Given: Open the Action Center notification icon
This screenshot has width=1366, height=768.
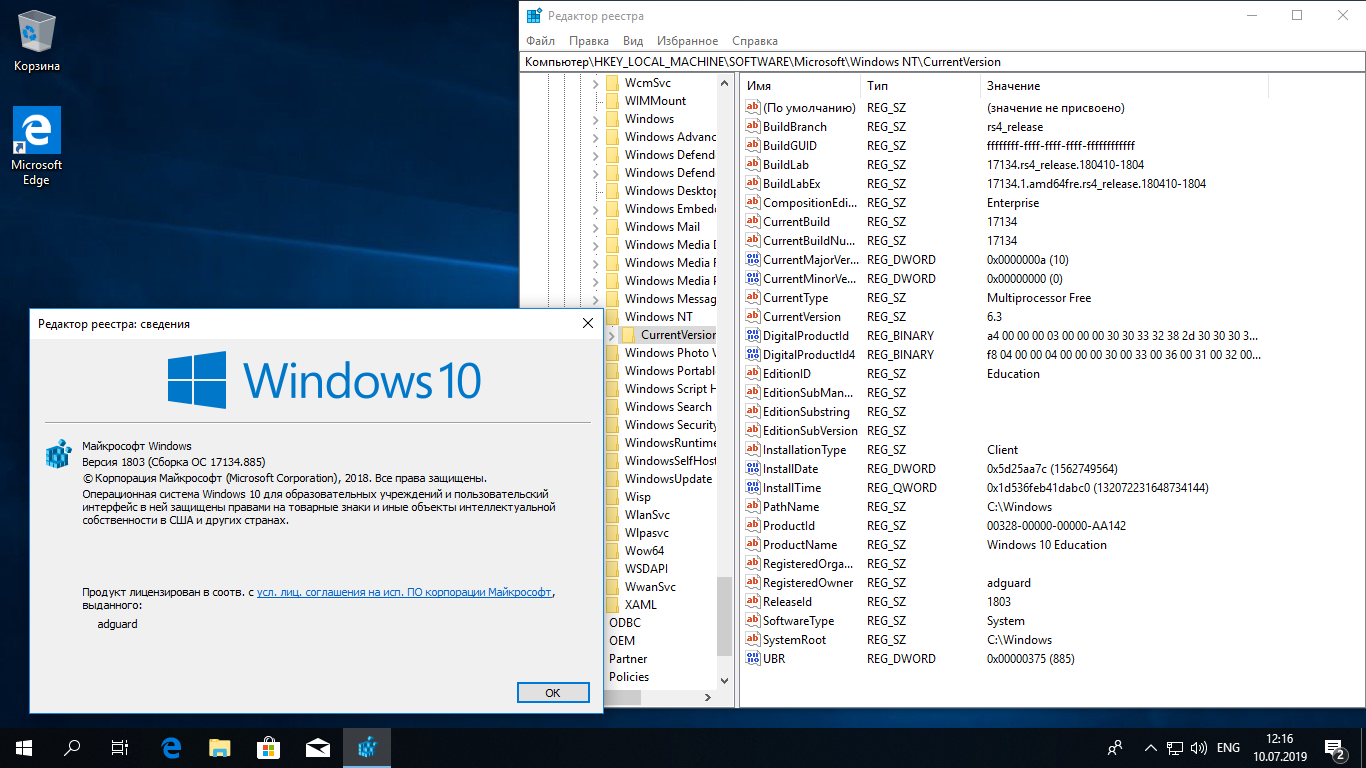Looking at the screenshot, I should click(1334, 747).
